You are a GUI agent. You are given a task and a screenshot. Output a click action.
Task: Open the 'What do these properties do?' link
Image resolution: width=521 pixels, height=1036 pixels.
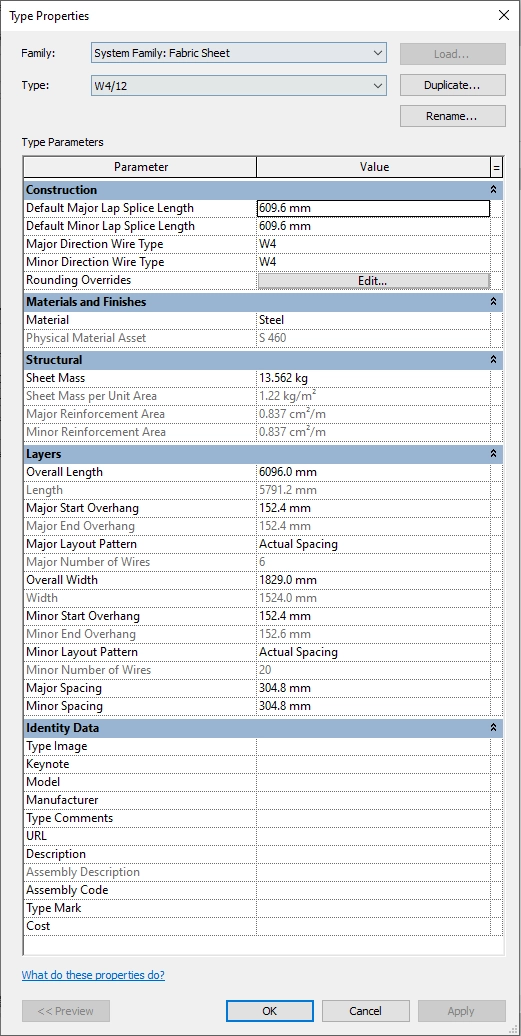pyautogui.click(x=93, y=975)
